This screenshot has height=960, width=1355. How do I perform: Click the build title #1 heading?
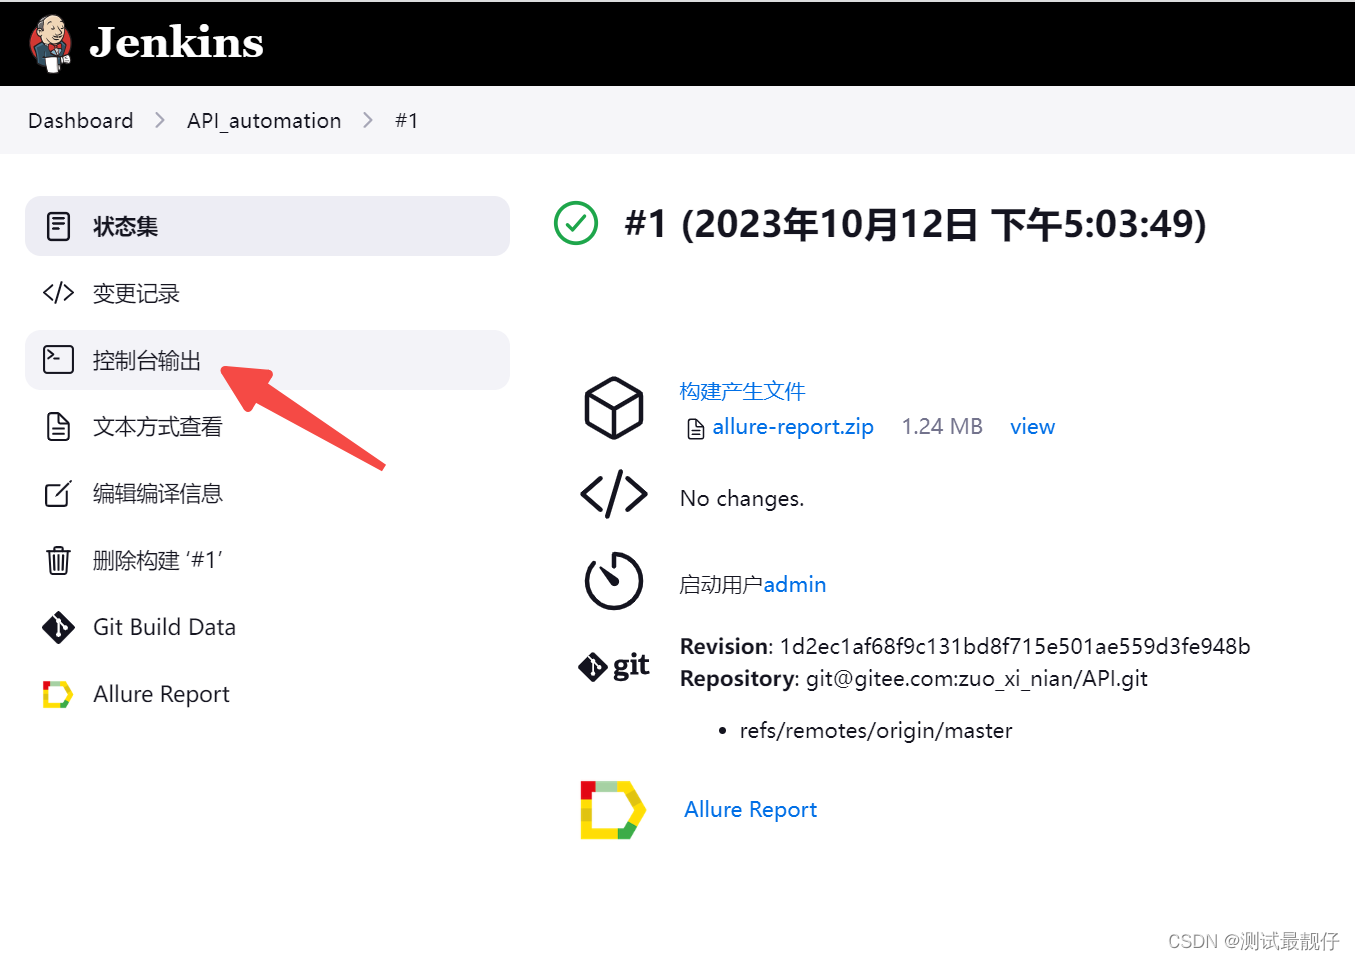tap(915, 224)
